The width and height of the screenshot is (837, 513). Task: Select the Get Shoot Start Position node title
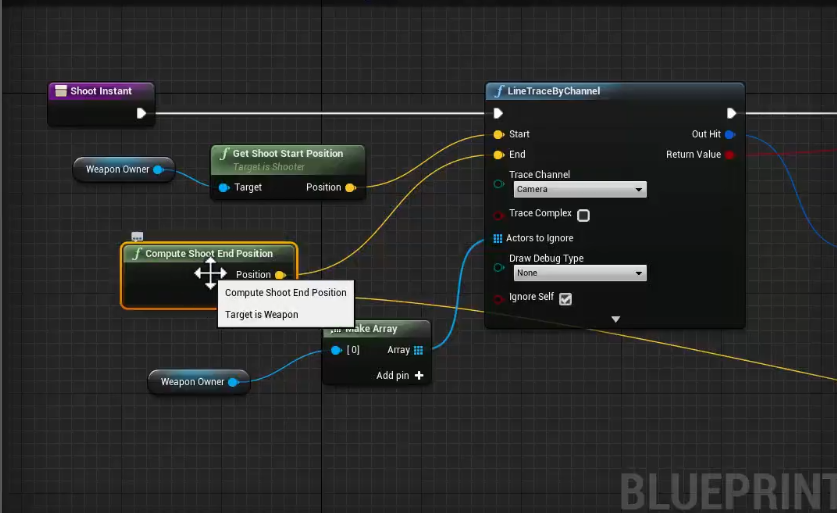click(x=288, y=154)
